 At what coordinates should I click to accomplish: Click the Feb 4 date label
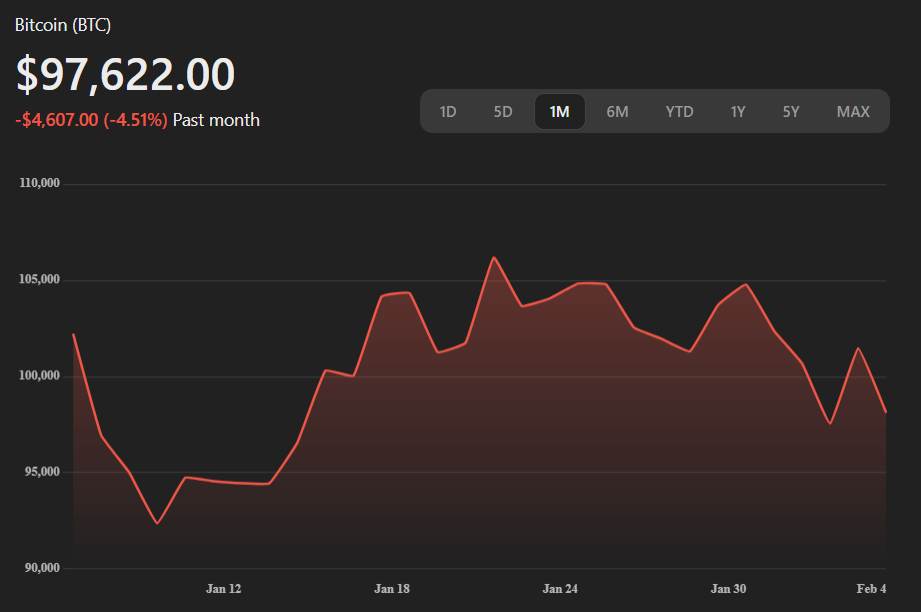pyautogui.click(x=871, y=589)
